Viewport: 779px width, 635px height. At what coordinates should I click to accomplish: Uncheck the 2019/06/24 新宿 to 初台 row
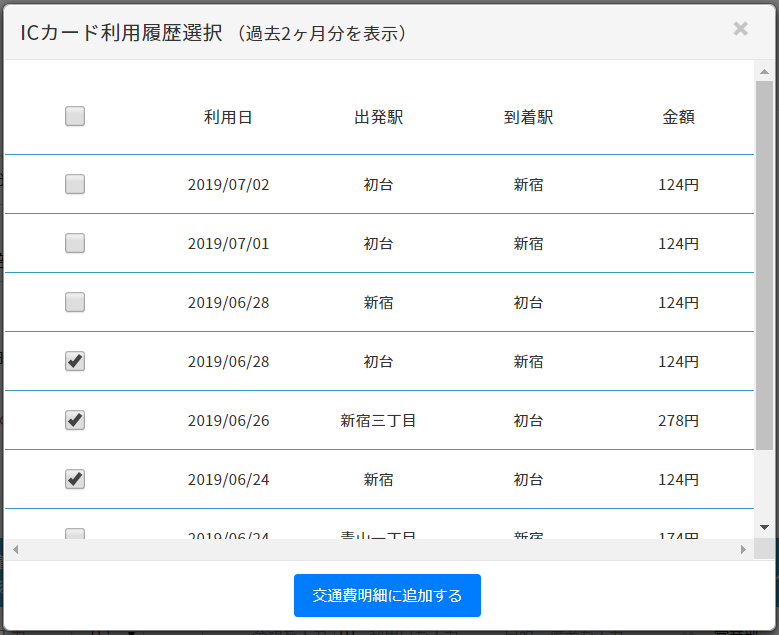75,479
